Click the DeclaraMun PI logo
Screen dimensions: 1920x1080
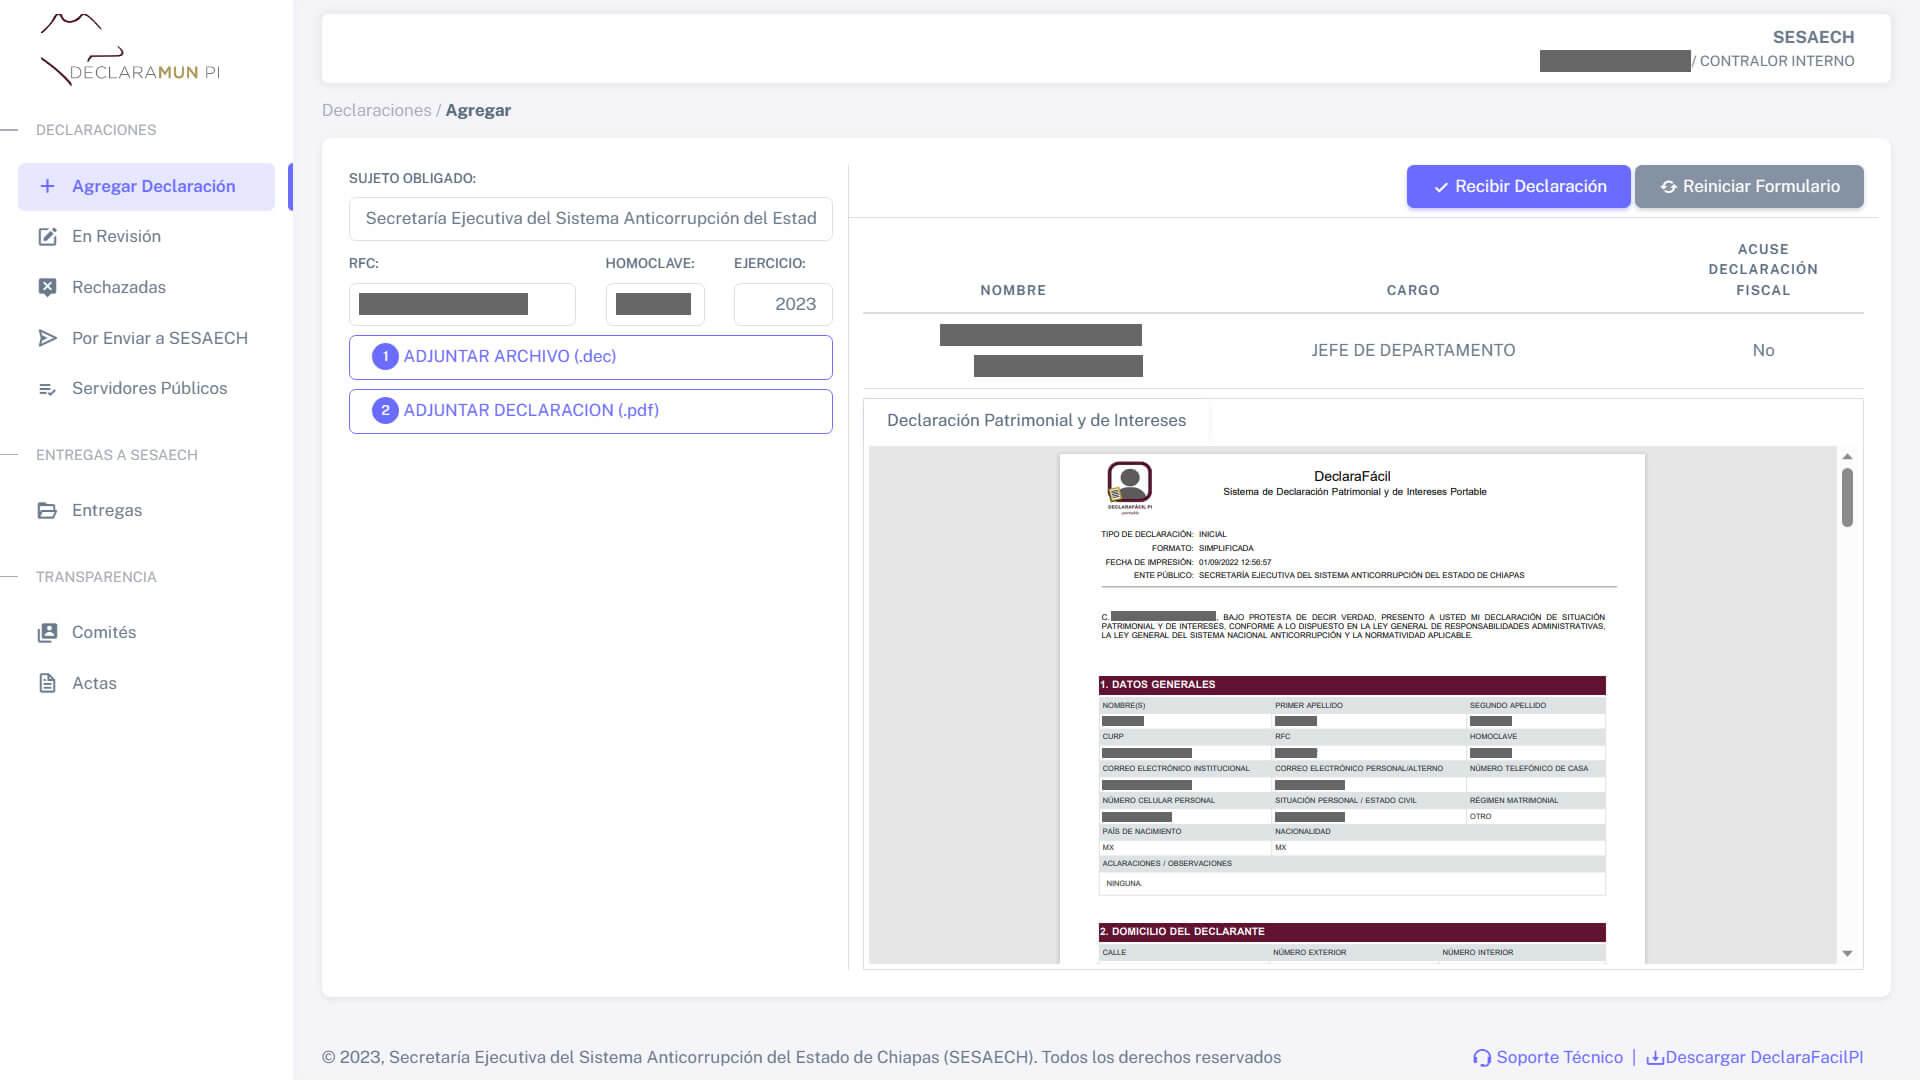point(129,50)
